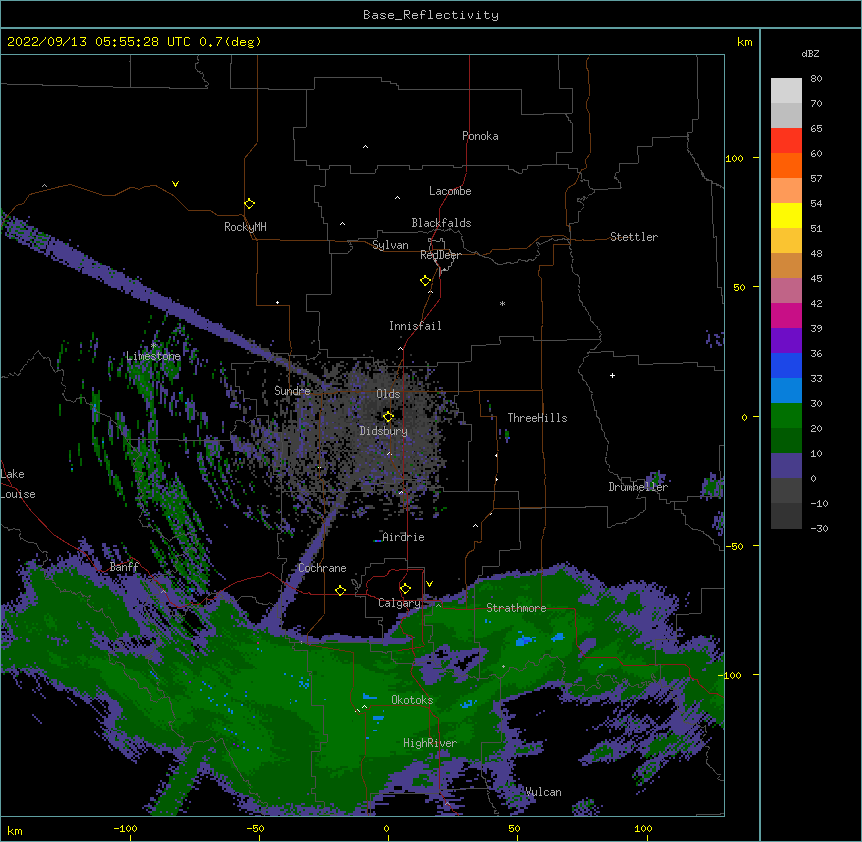Click the Calgary label
862x842 pixels.
[x=399, y=603]
